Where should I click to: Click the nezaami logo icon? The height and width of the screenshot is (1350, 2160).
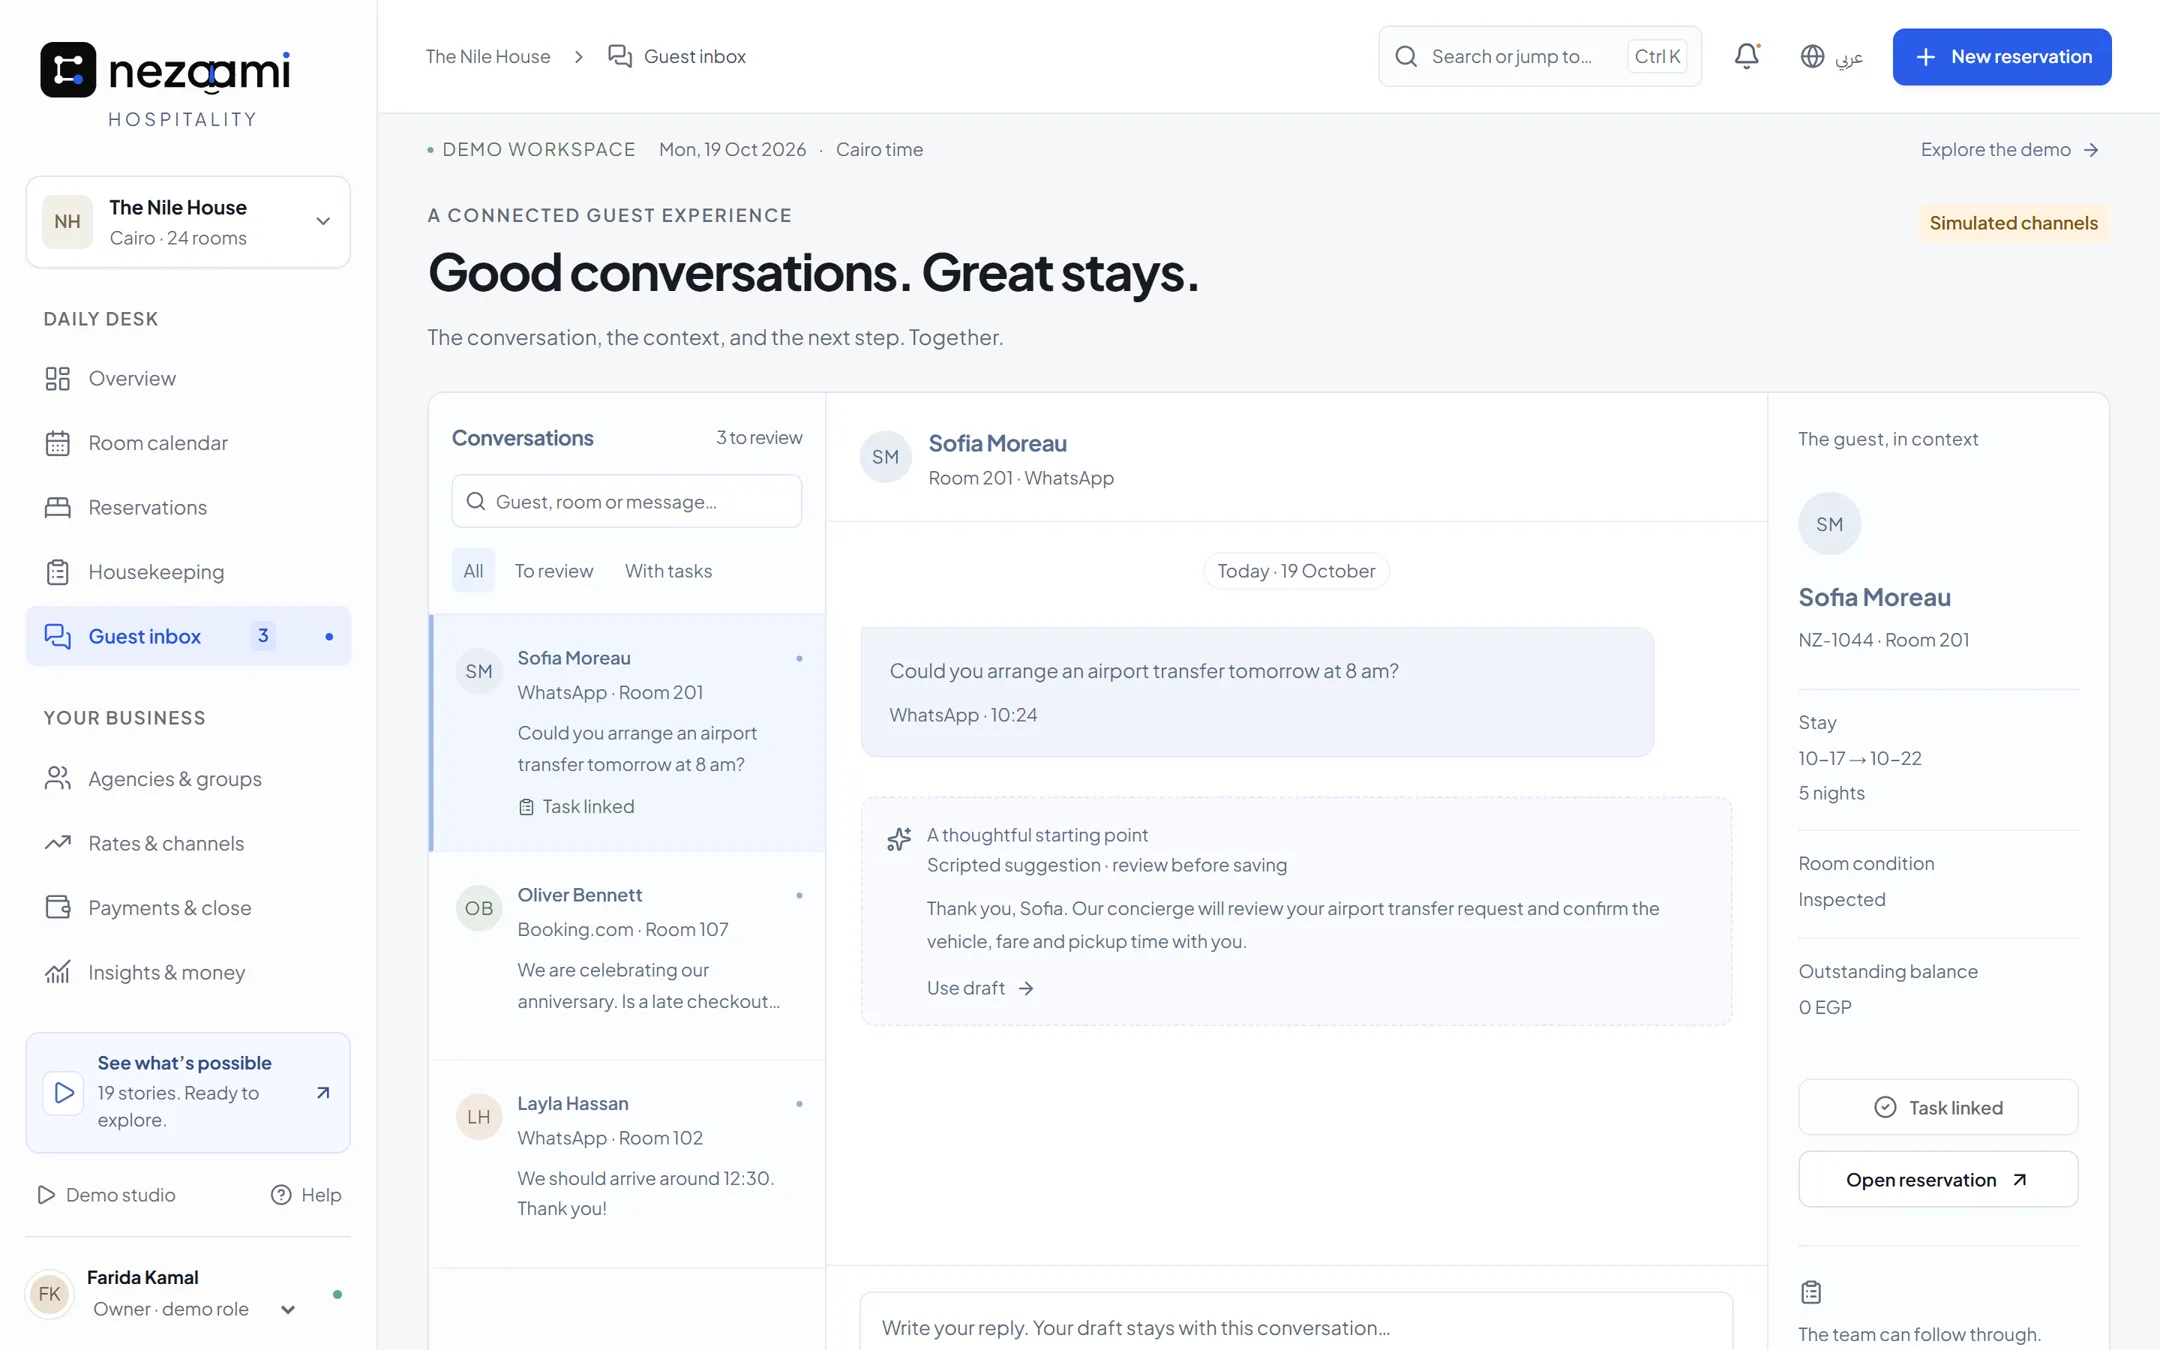pyautogui.click(x=68, y=70)
